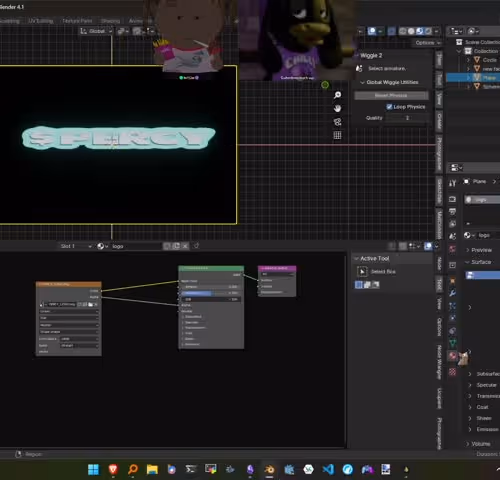Toggle camera view gizmo icon
Viewport: 500px width, 480px height.
coord(337,122)
